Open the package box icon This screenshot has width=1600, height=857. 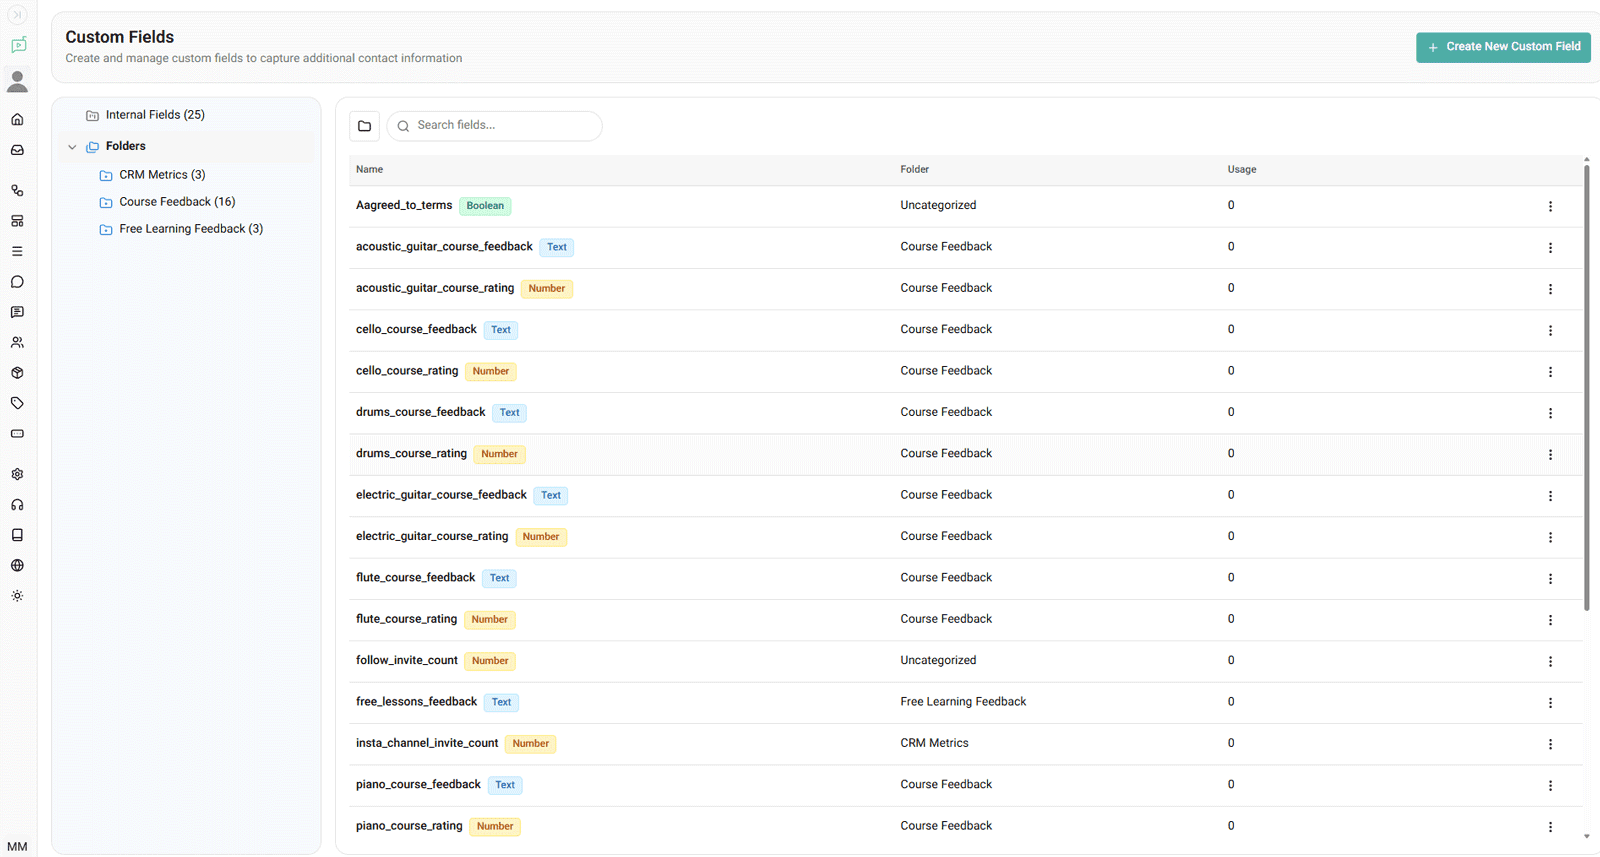(17, 373)
